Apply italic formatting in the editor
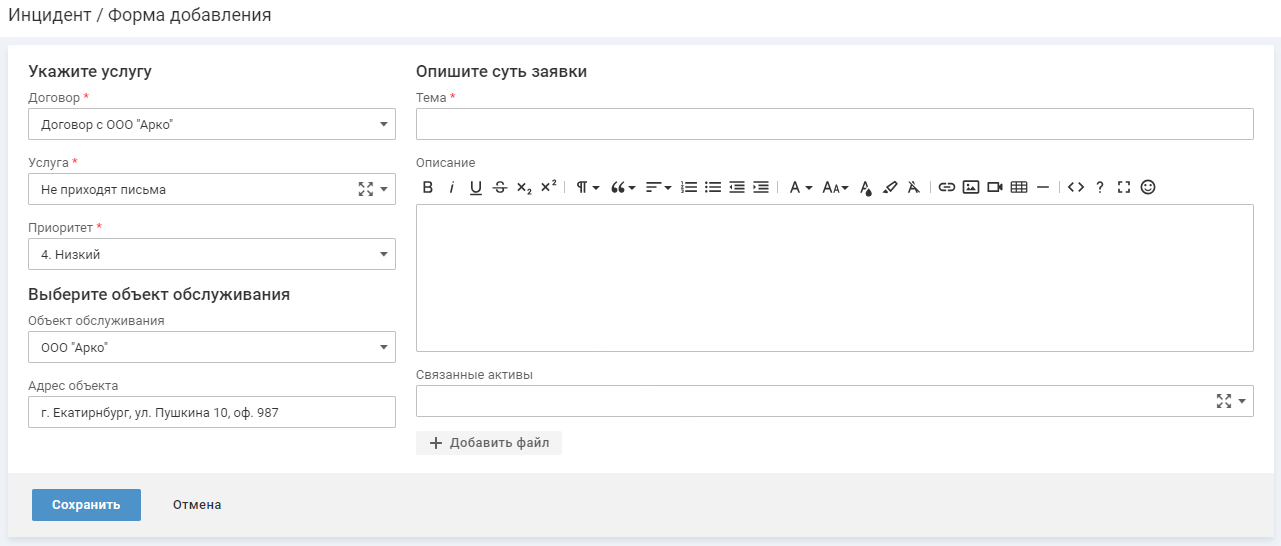Image resolution: width=1281 pixels, height=546 pixels. (x=451, y=187)
